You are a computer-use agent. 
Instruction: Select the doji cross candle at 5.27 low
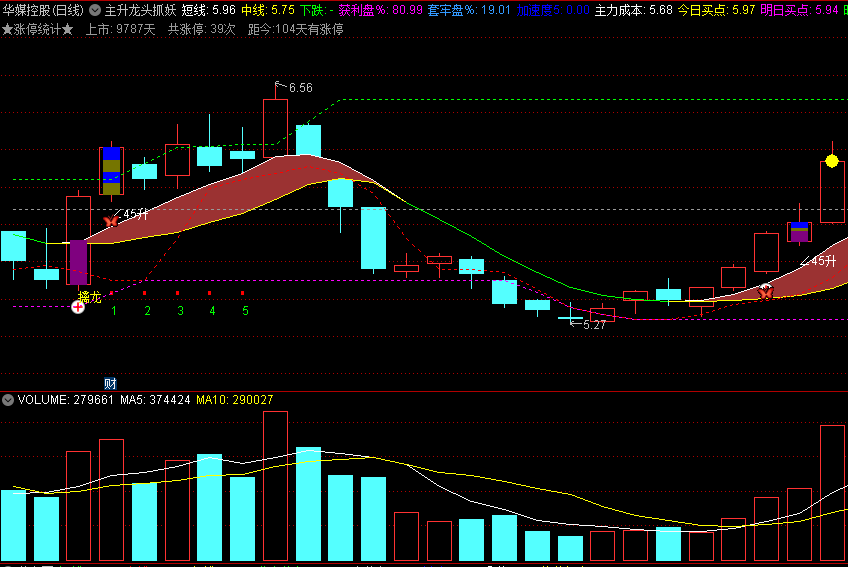(x=571, y=318)
